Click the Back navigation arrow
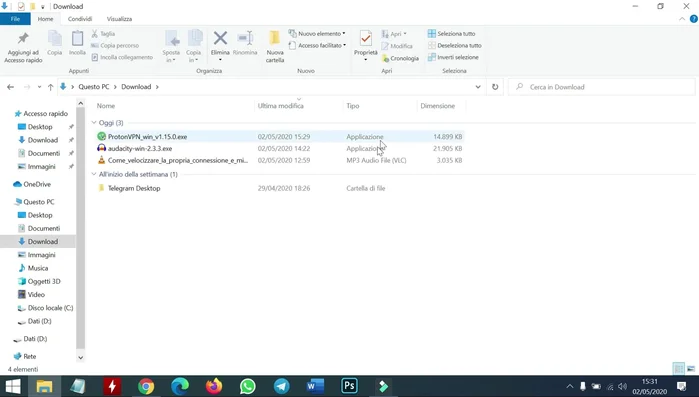 click(x=10, y=87)
